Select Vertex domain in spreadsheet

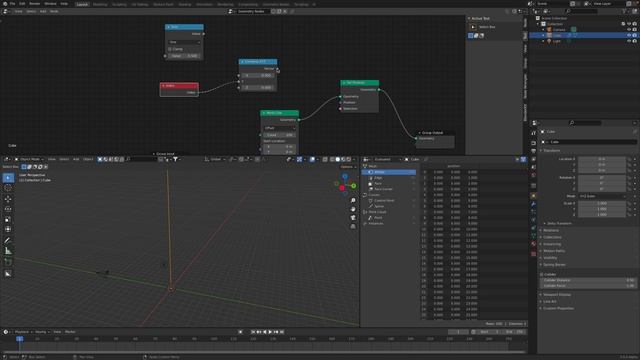(x=389, y=172)
